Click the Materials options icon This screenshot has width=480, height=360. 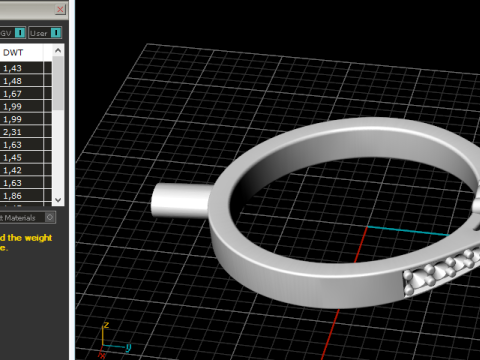(50, 217)
